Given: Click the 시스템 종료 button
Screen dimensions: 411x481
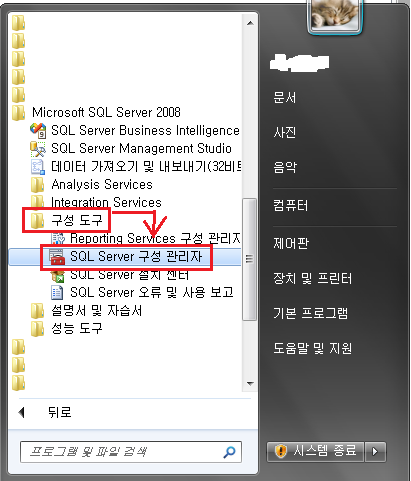Looking at the screenshot, I should 315,452.
